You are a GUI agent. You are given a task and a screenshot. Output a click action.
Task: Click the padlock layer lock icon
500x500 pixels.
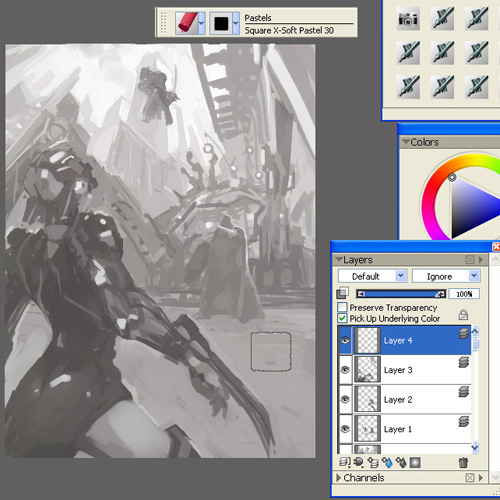coord(463,315)
